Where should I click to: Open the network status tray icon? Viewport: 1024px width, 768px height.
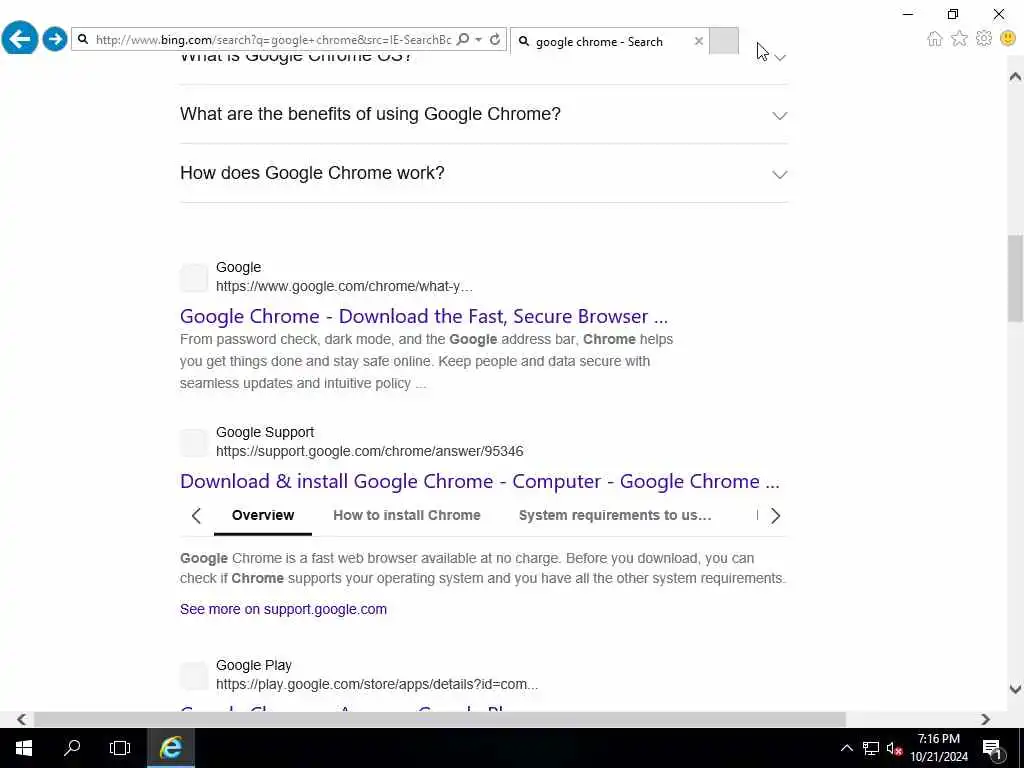[x=871, y=748]
